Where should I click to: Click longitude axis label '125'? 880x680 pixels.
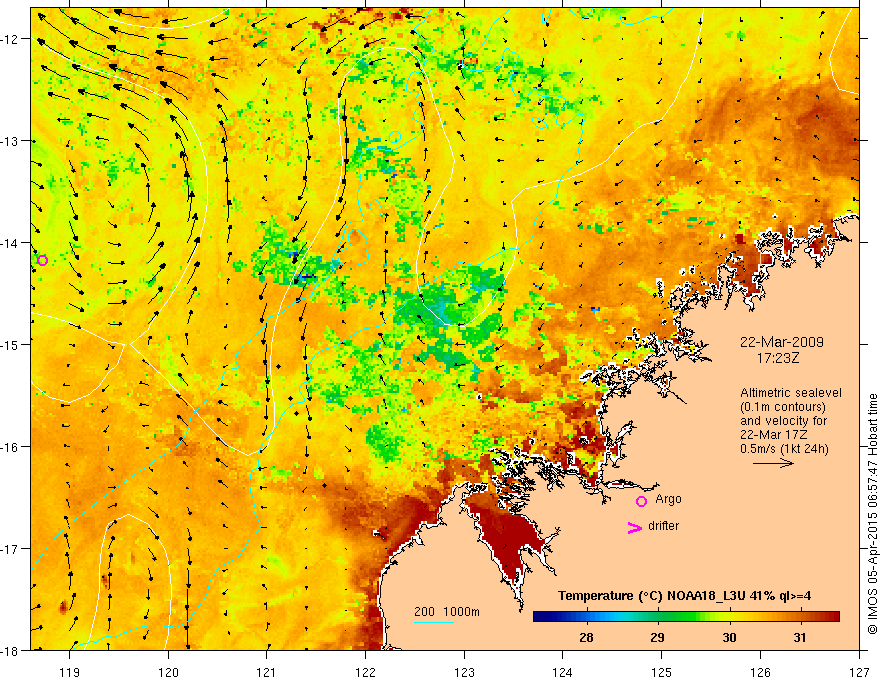click(662, 672)
